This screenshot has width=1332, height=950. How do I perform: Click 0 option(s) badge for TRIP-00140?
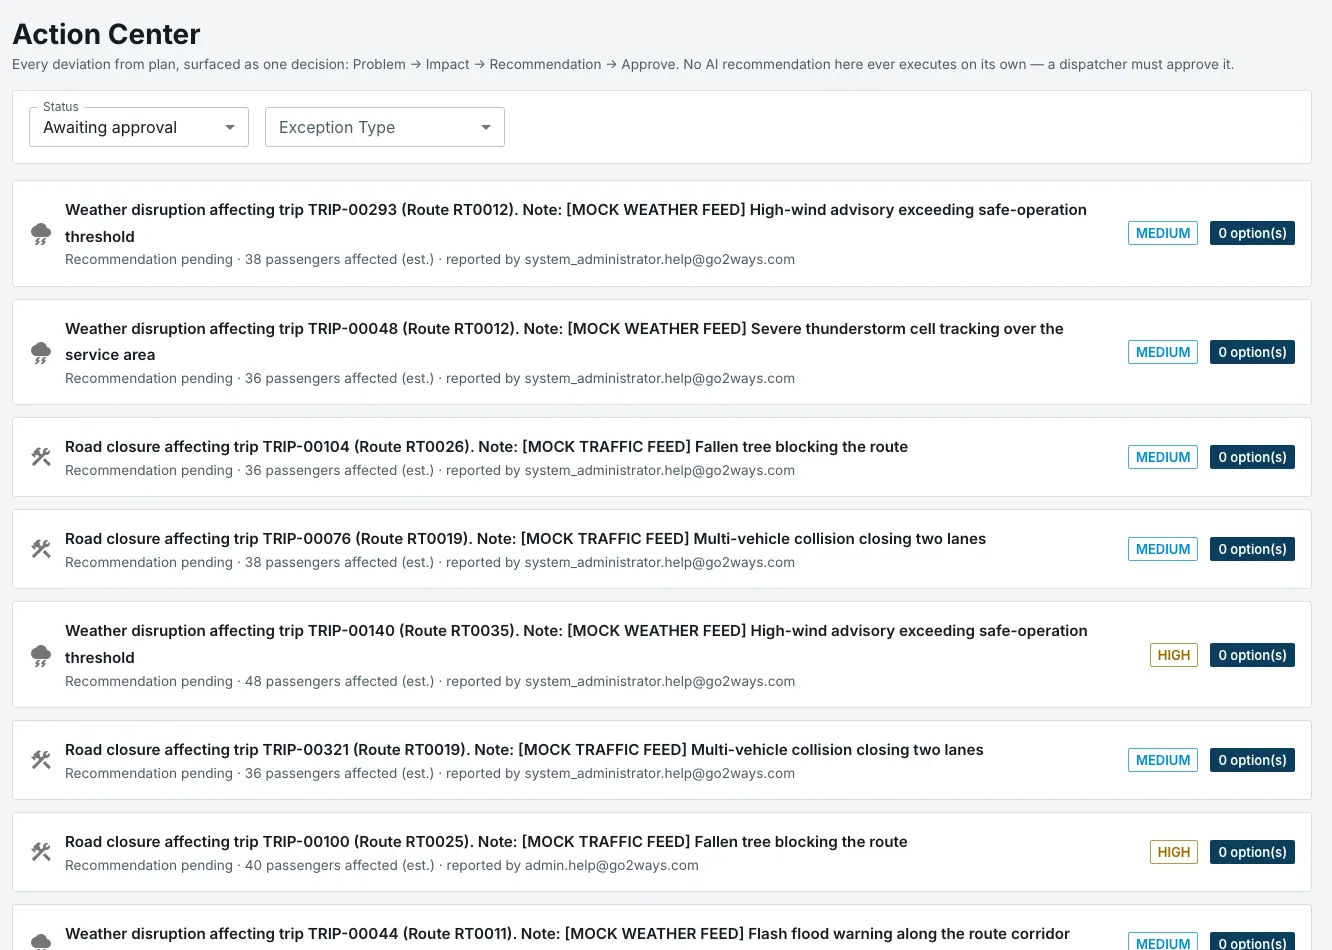point(1252,655)
